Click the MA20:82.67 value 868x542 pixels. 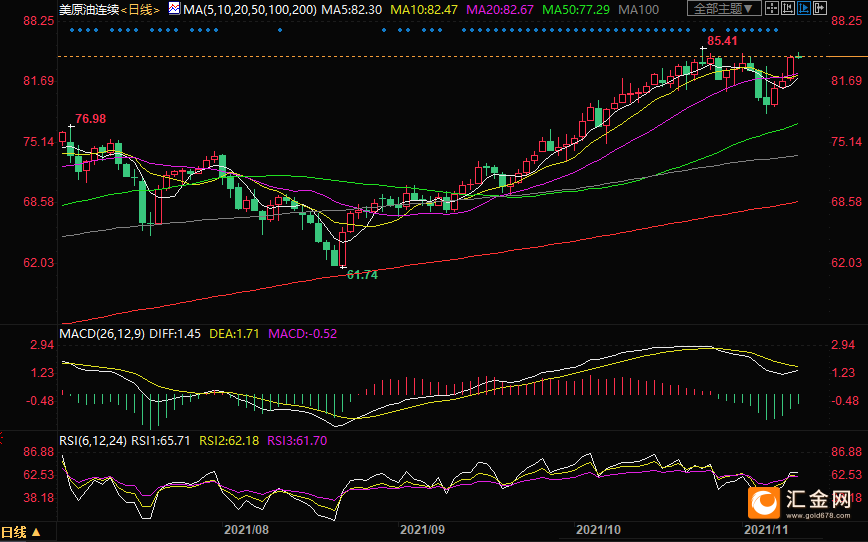[500, 9]
